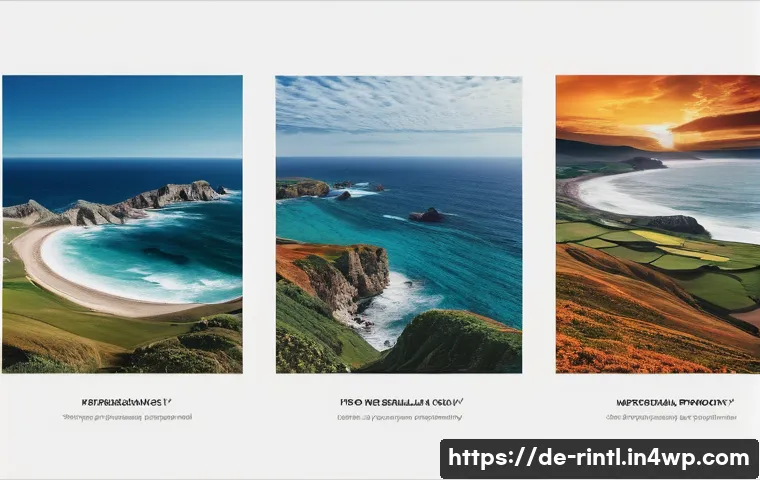The height and width of the screenshot is (480, 760).
Task: Open the curved sandy beach bay photo
Action: (x=122, y=224)
